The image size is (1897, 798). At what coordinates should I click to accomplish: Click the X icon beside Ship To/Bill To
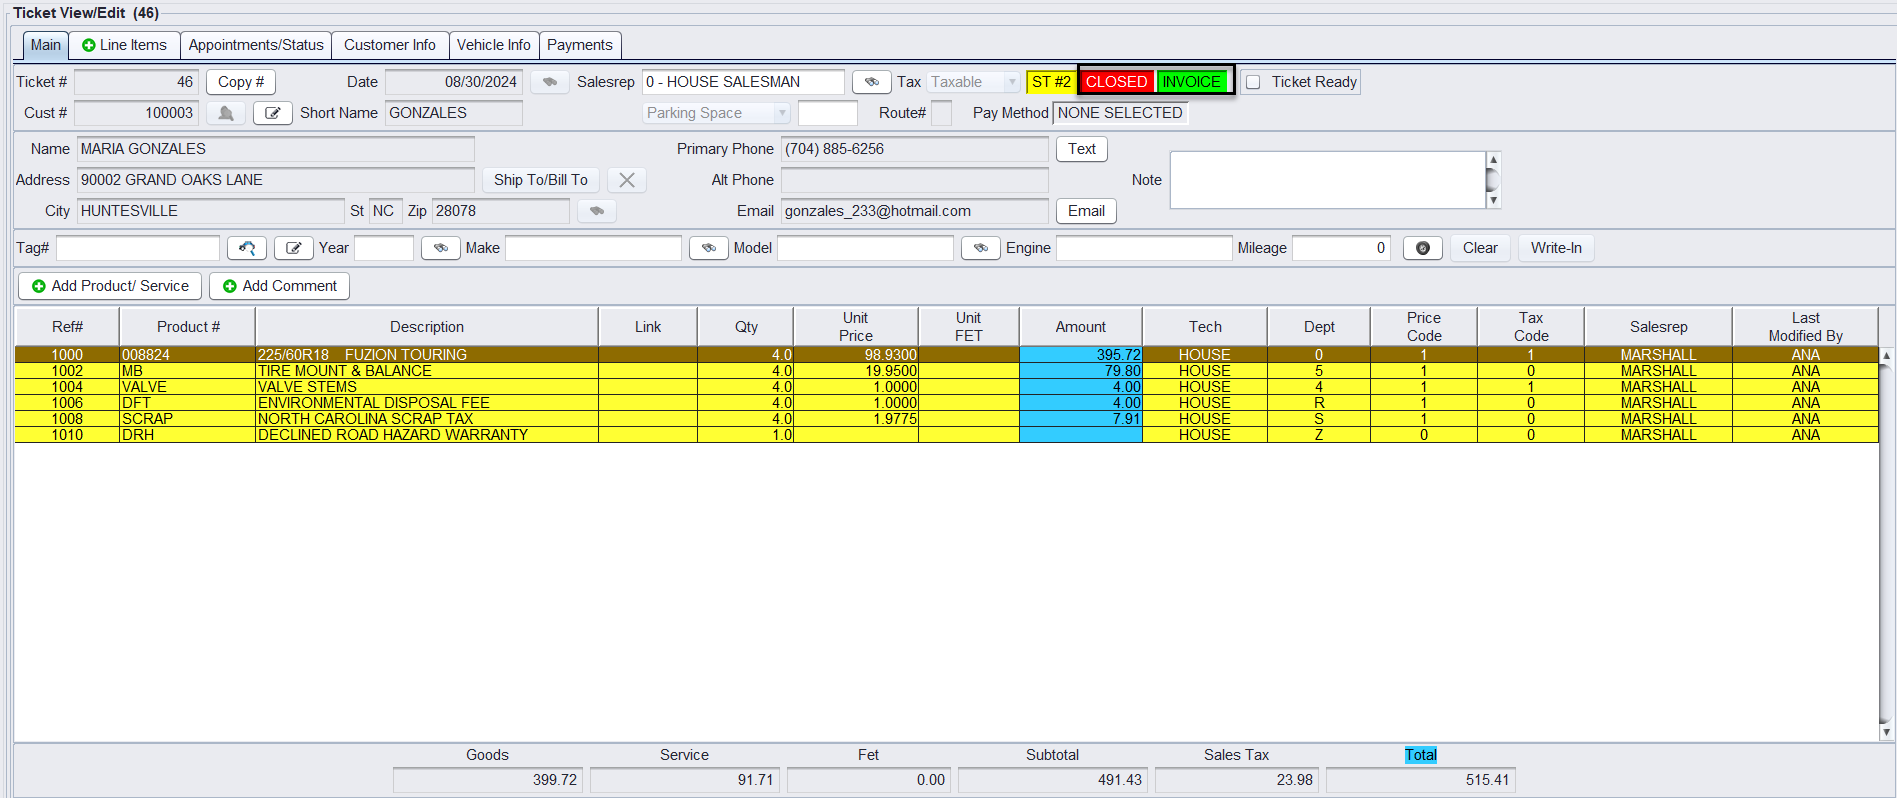pos(627,180)
